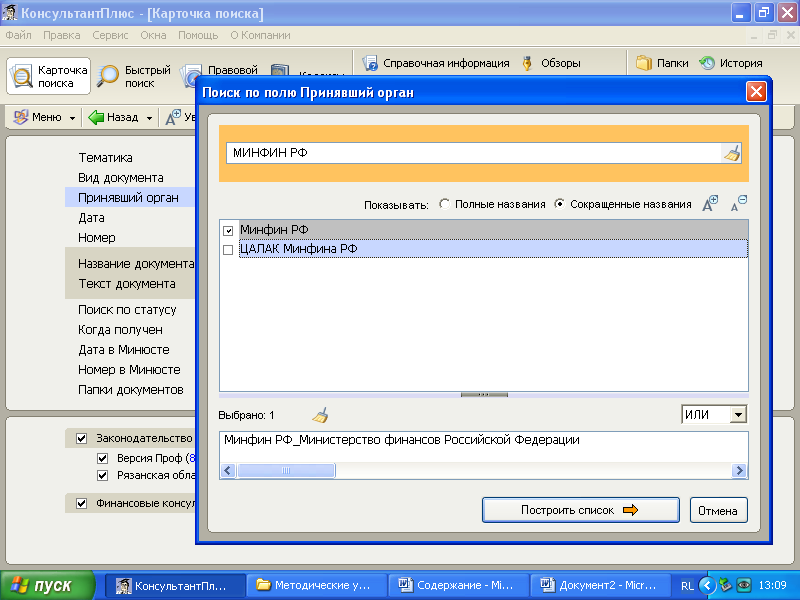Select Номер search field
The width and height of the screenshot is (800, 600).
[96, 238]
